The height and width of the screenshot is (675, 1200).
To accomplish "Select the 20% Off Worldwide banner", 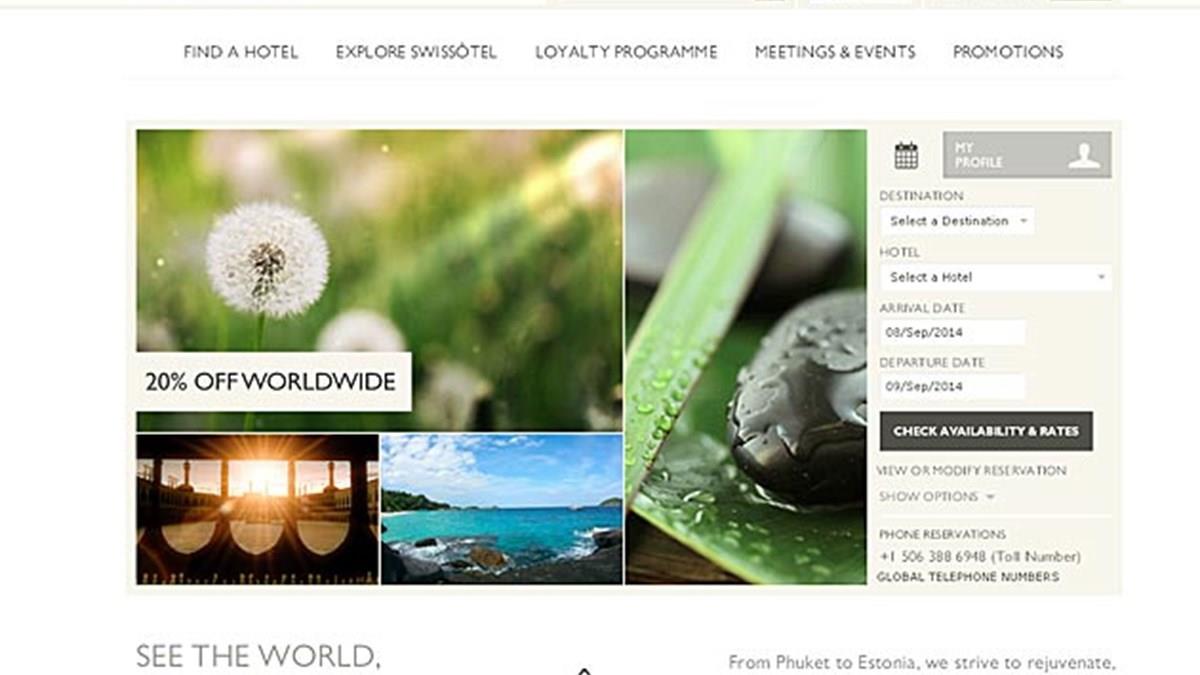I will (x=274, y=381).
